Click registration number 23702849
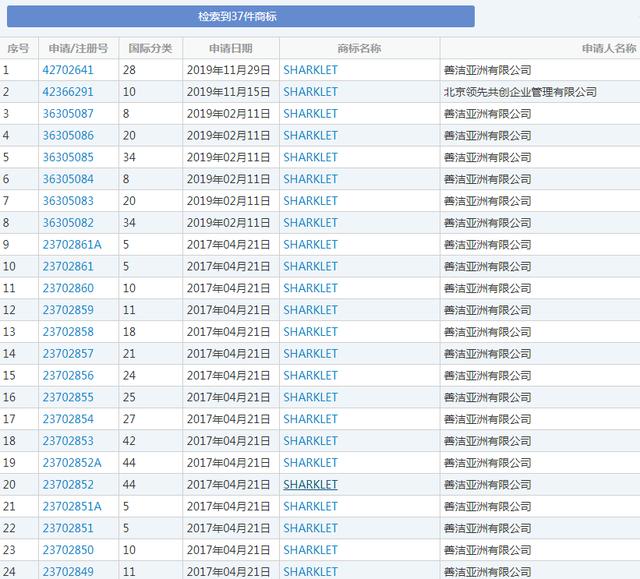640x579 pixels. (x=68, y=572)
